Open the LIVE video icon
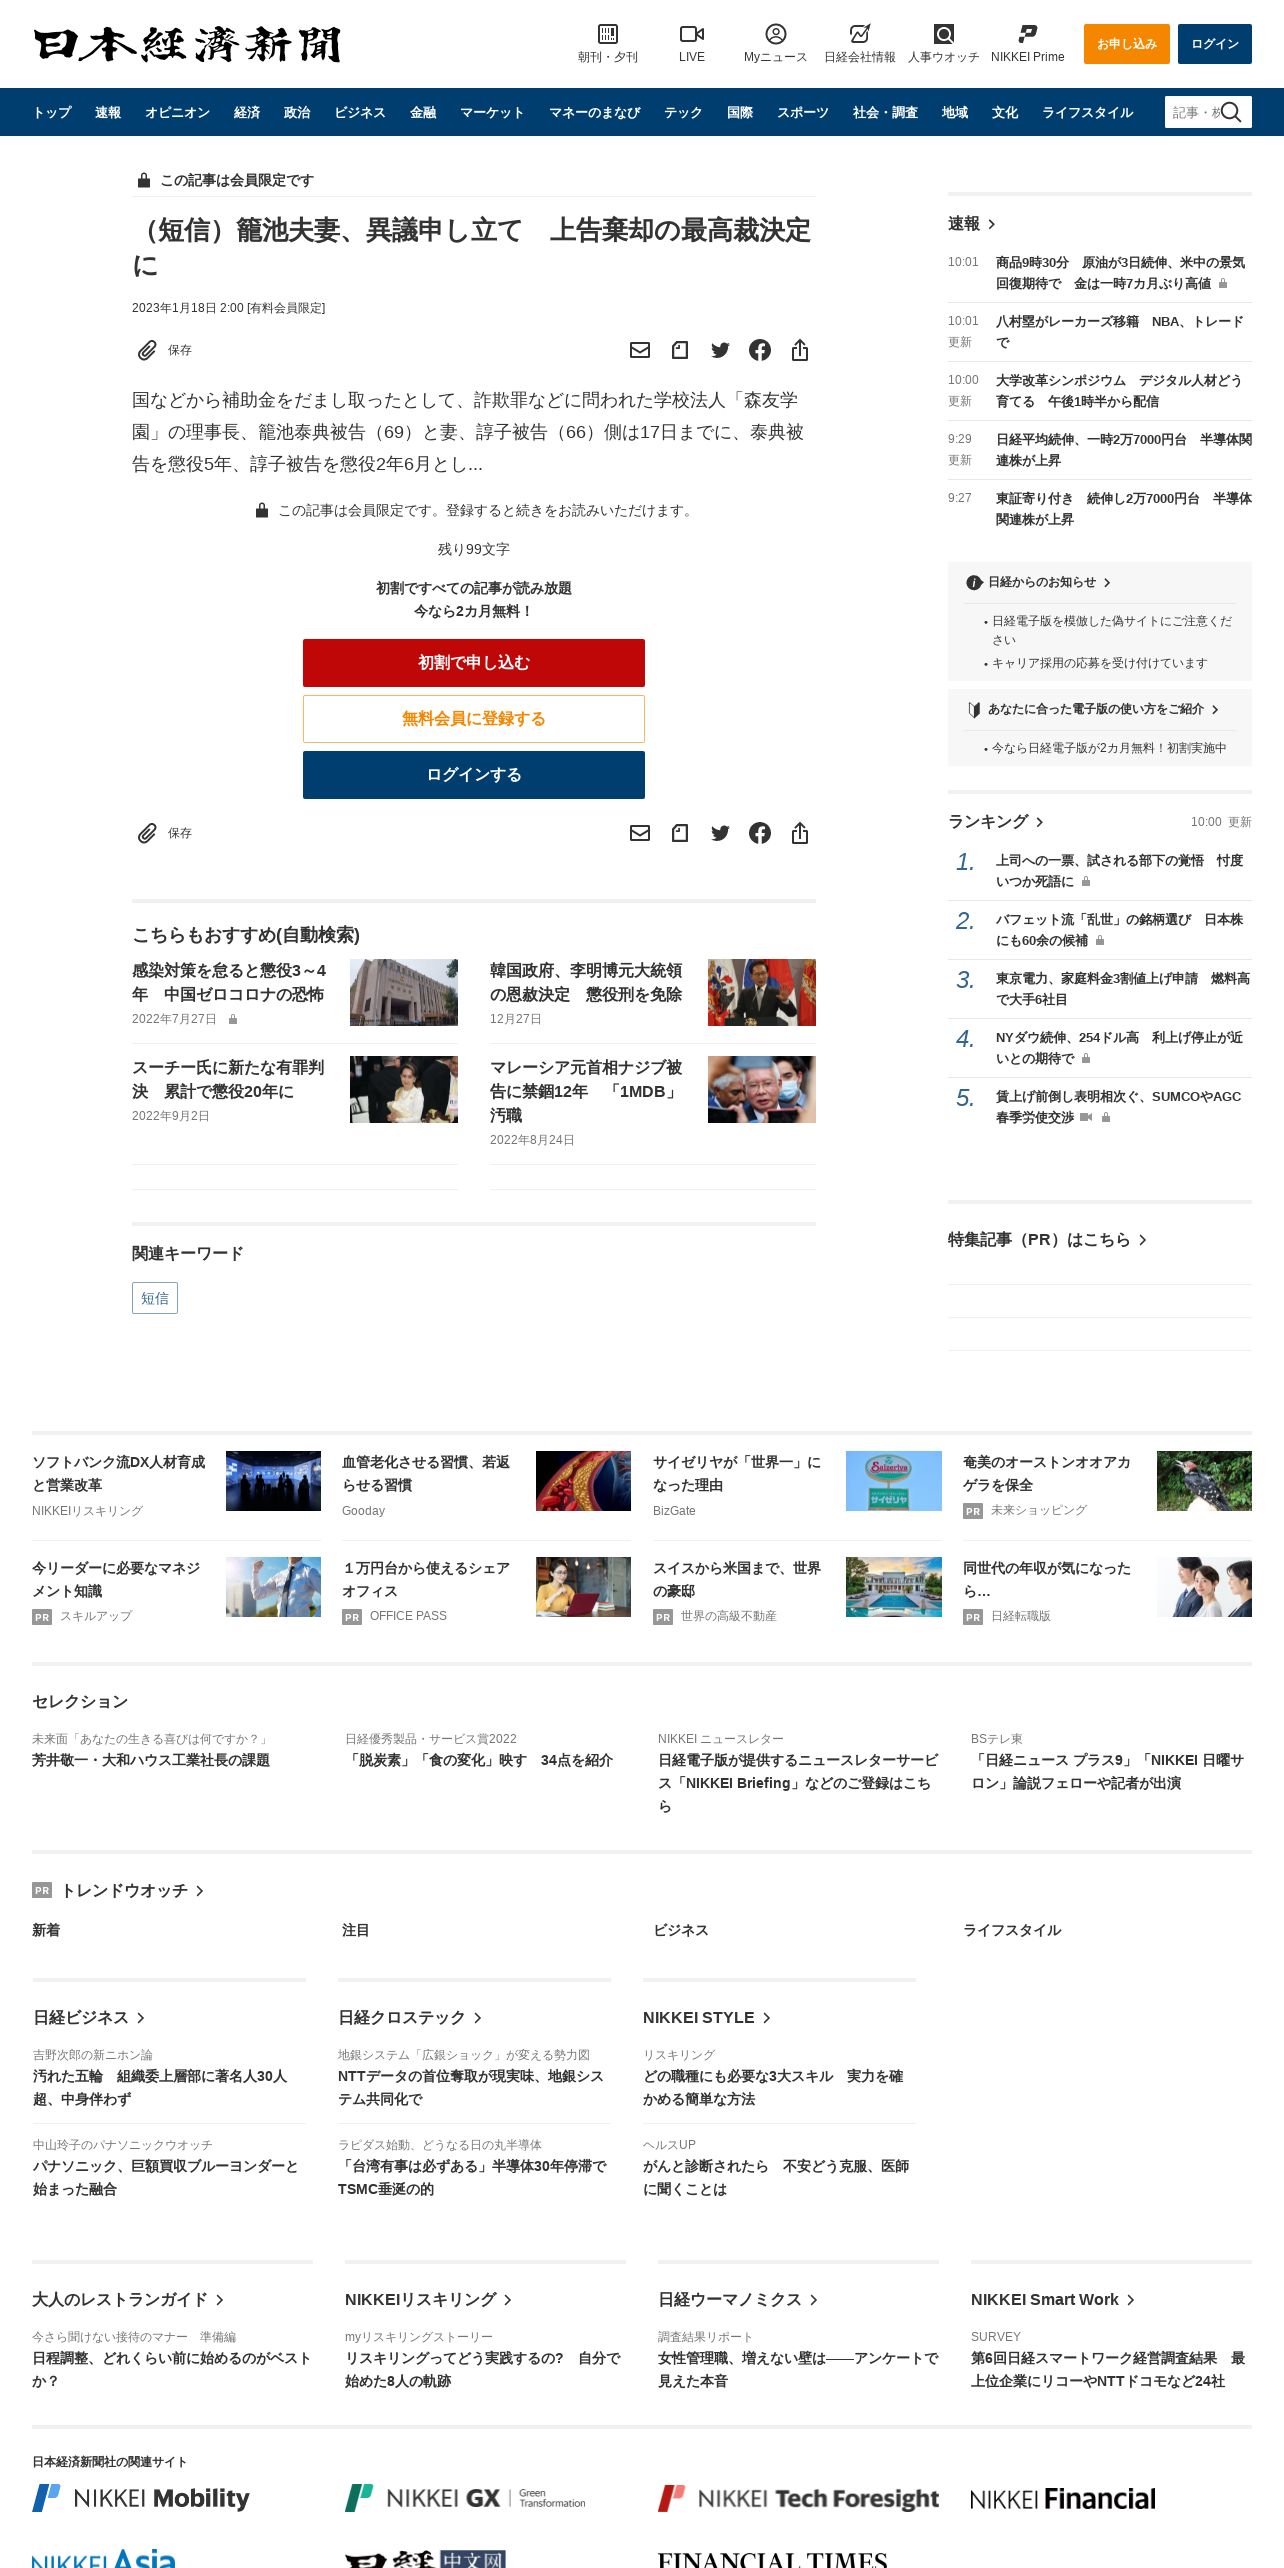The image size is (1284, 2568). [x=692, y=34]
